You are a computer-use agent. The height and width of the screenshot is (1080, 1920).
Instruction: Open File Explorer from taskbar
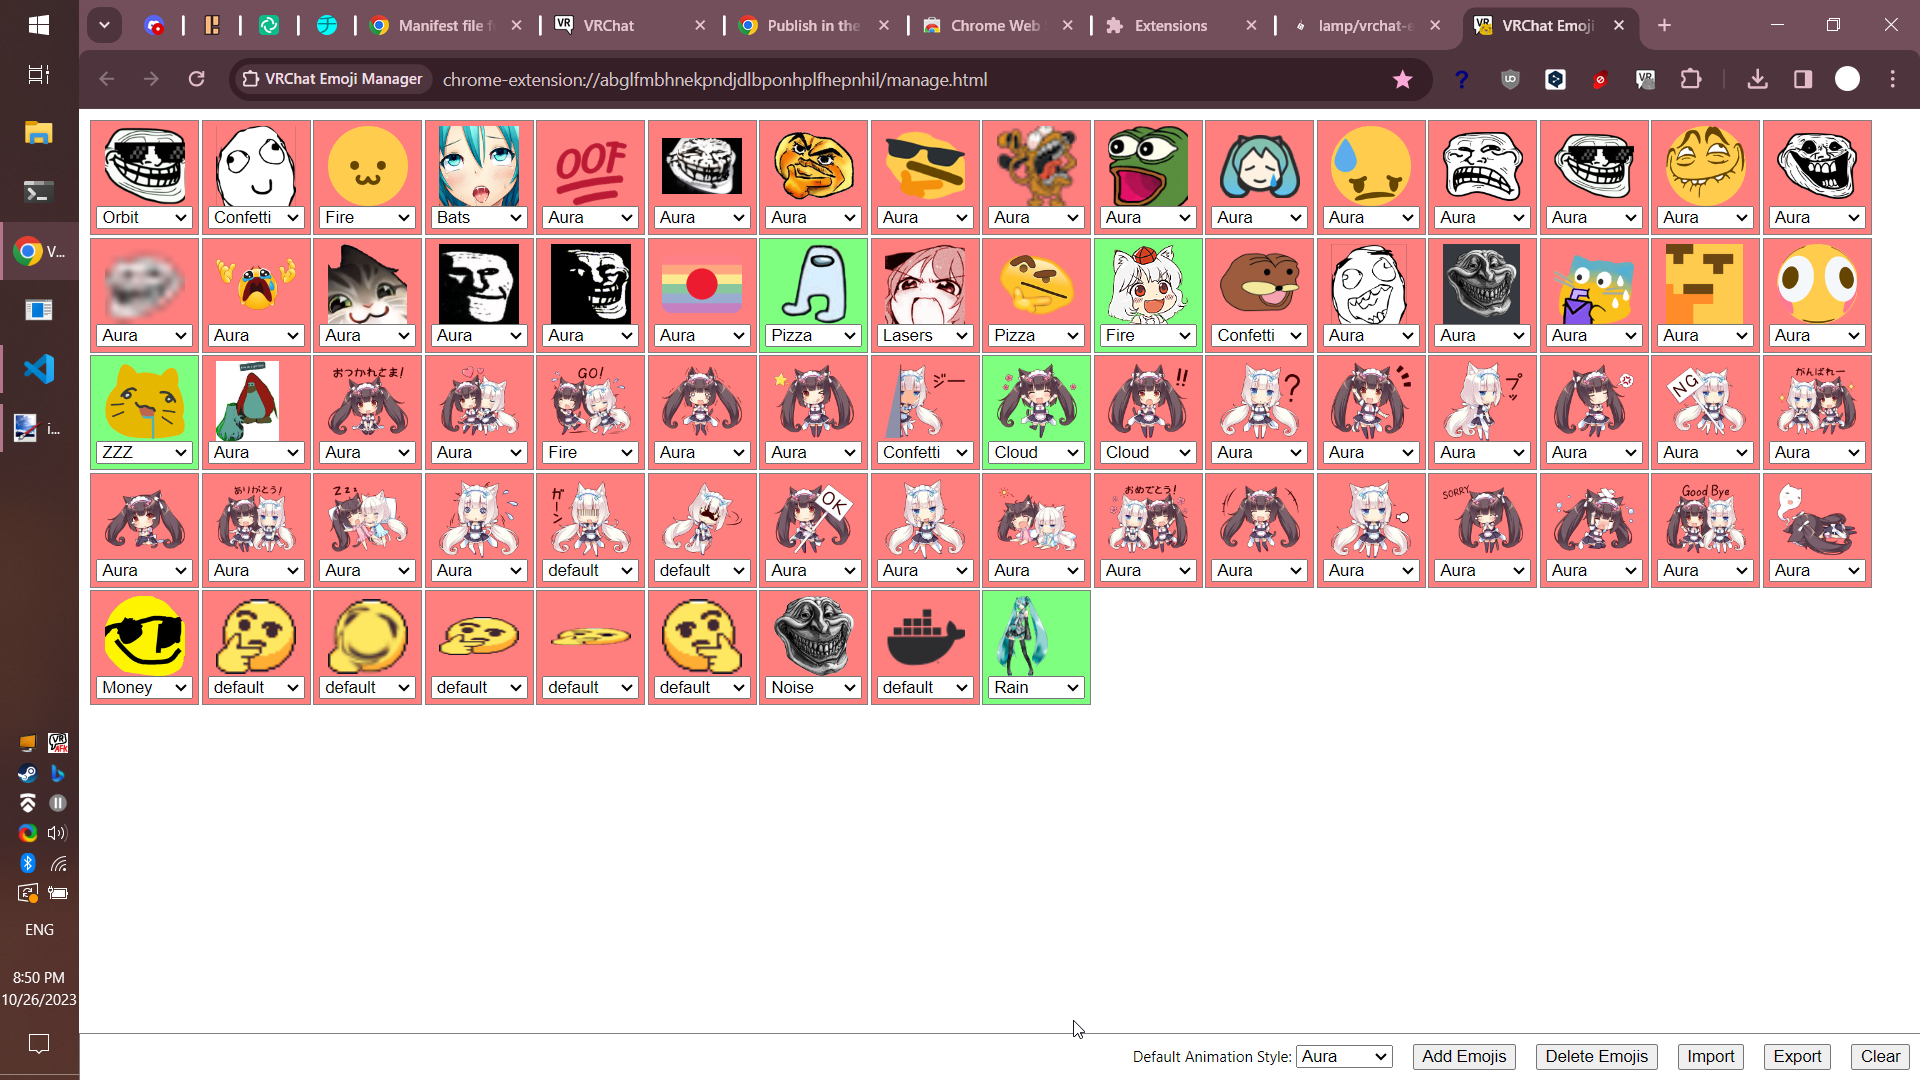(x=38, y=133)
